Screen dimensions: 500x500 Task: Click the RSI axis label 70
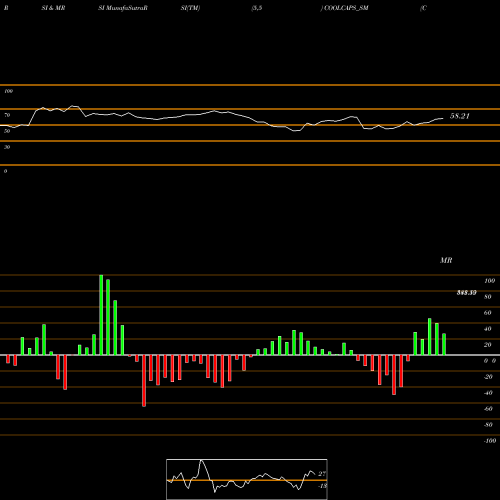(x=7, y=115)
